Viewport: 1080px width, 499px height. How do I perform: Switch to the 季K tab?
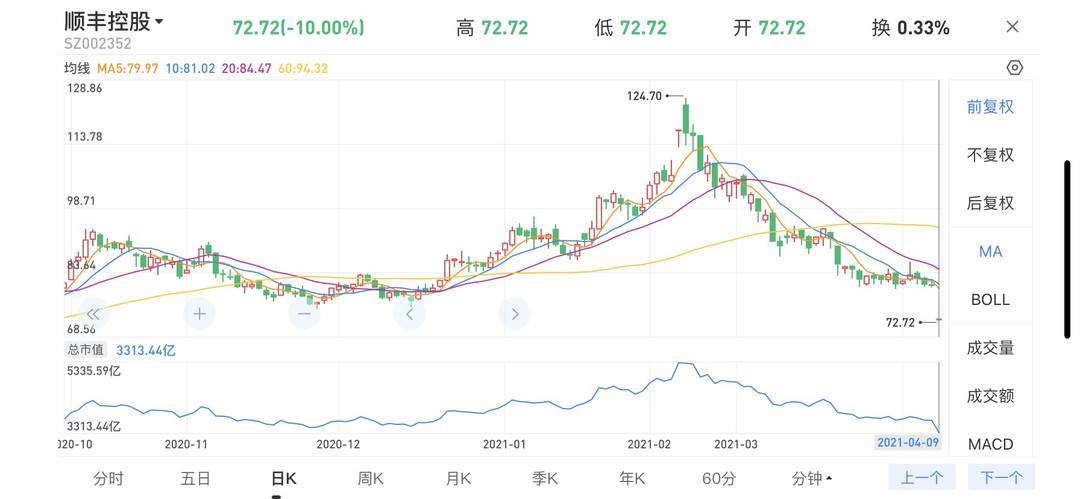(545, 478)
